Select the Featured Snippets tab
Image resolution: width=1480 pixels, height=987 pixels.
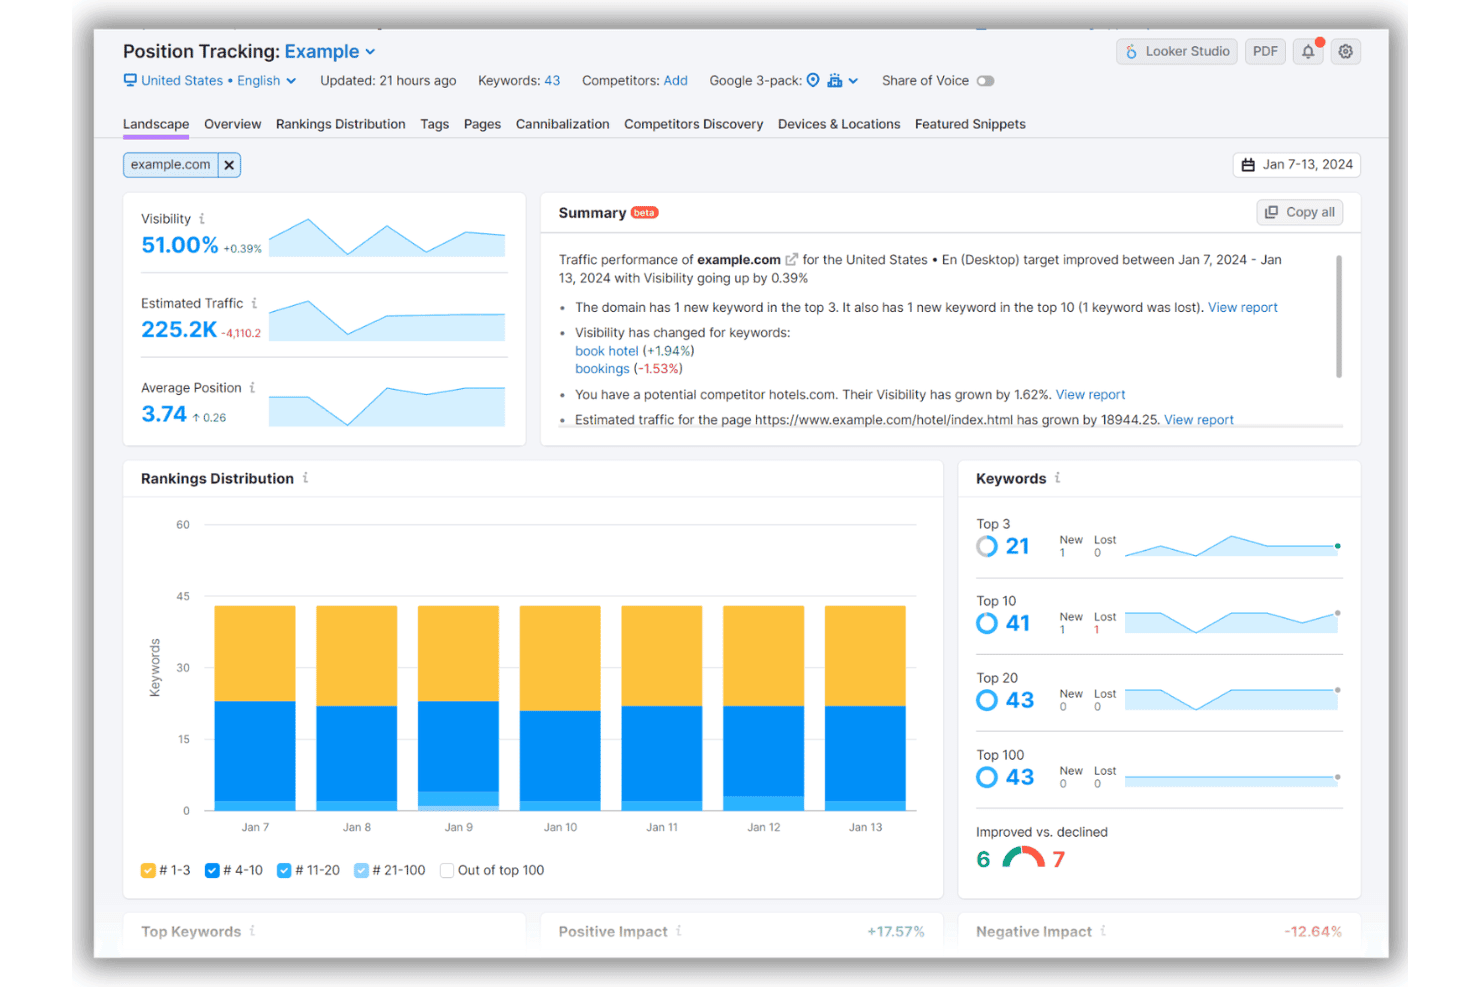click(x=970, y=124)
